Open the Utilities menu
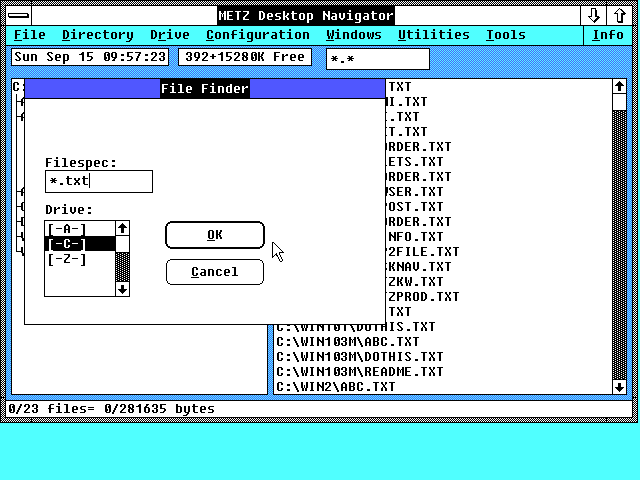 (x=433, y=35)
